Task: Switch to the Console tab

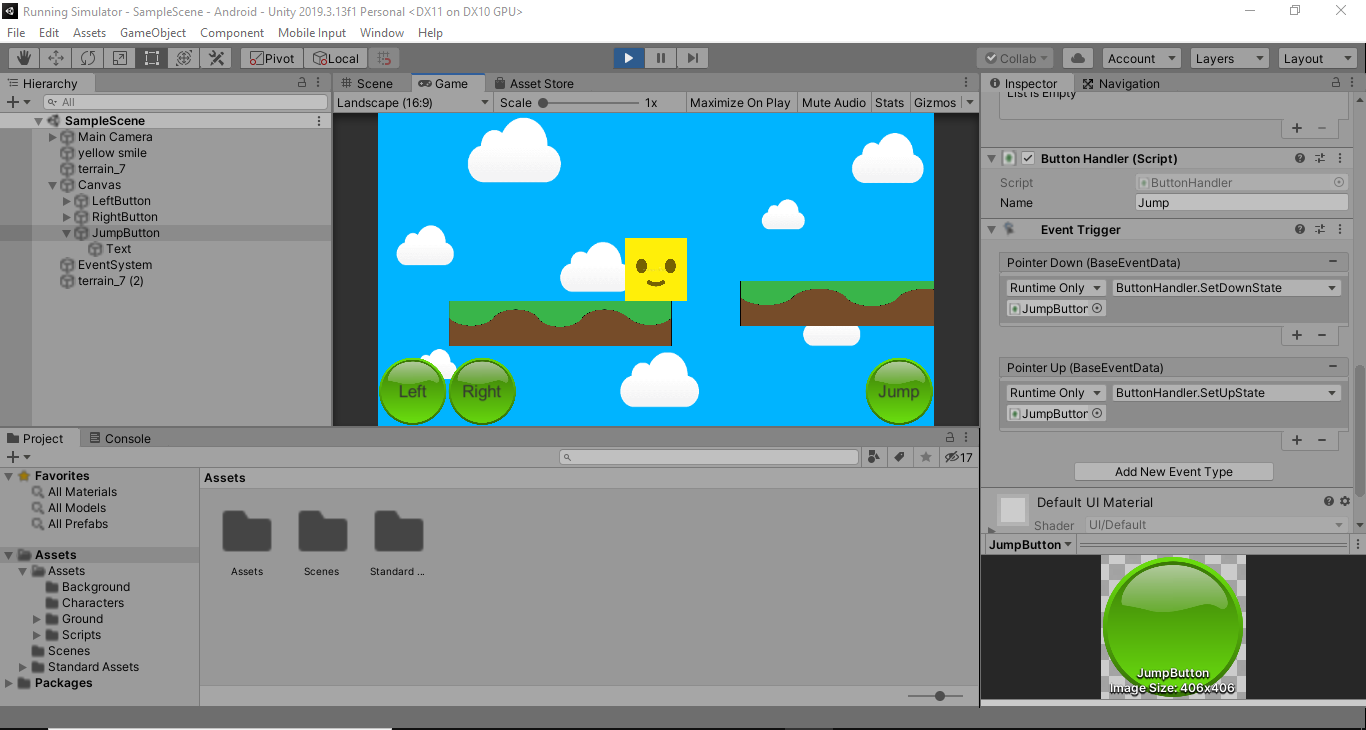Action: coord(120,438)
